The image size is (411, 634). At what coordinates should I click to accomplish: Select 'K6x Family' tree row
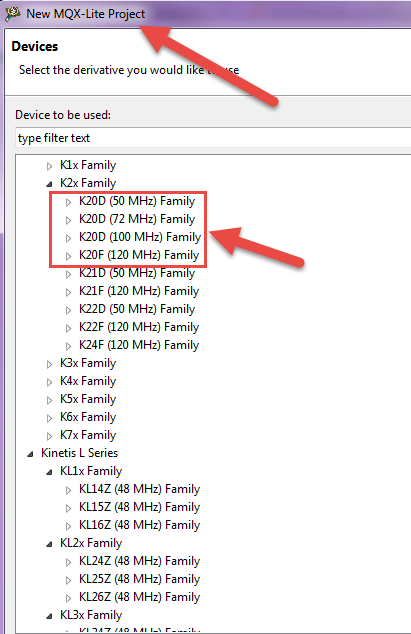point(88,417)
